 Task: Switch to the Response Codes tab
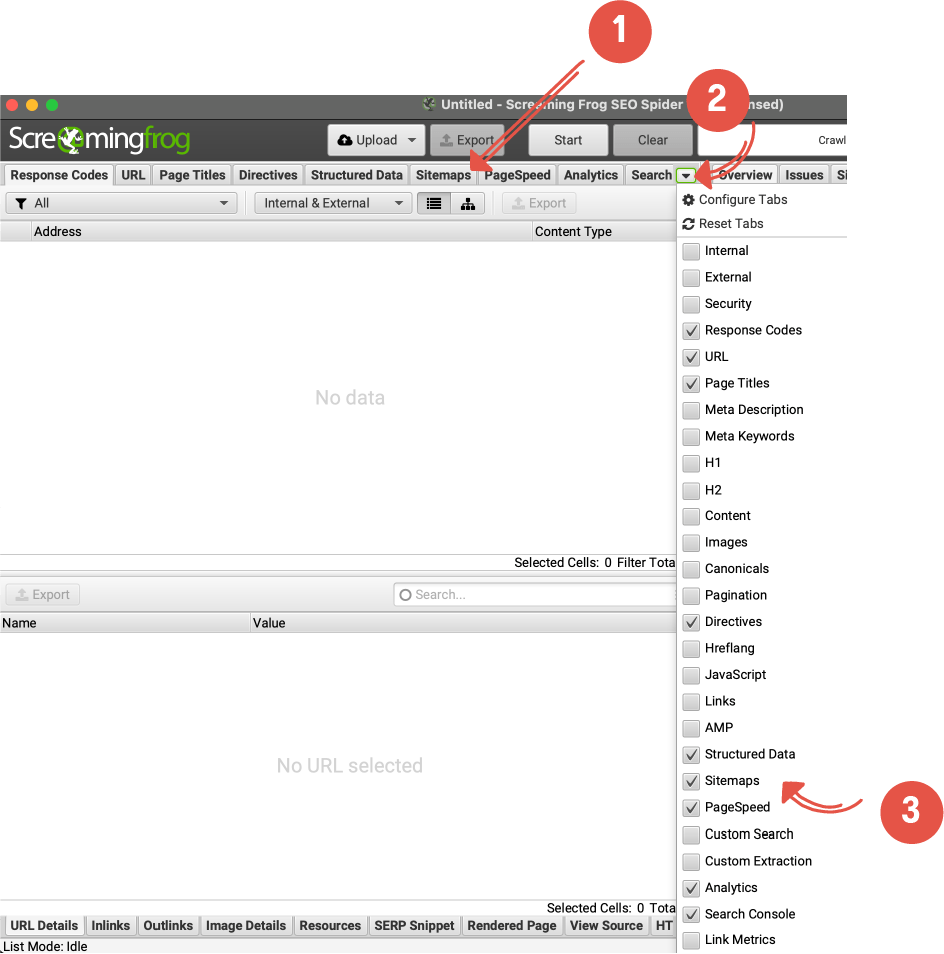click(59, 175)
